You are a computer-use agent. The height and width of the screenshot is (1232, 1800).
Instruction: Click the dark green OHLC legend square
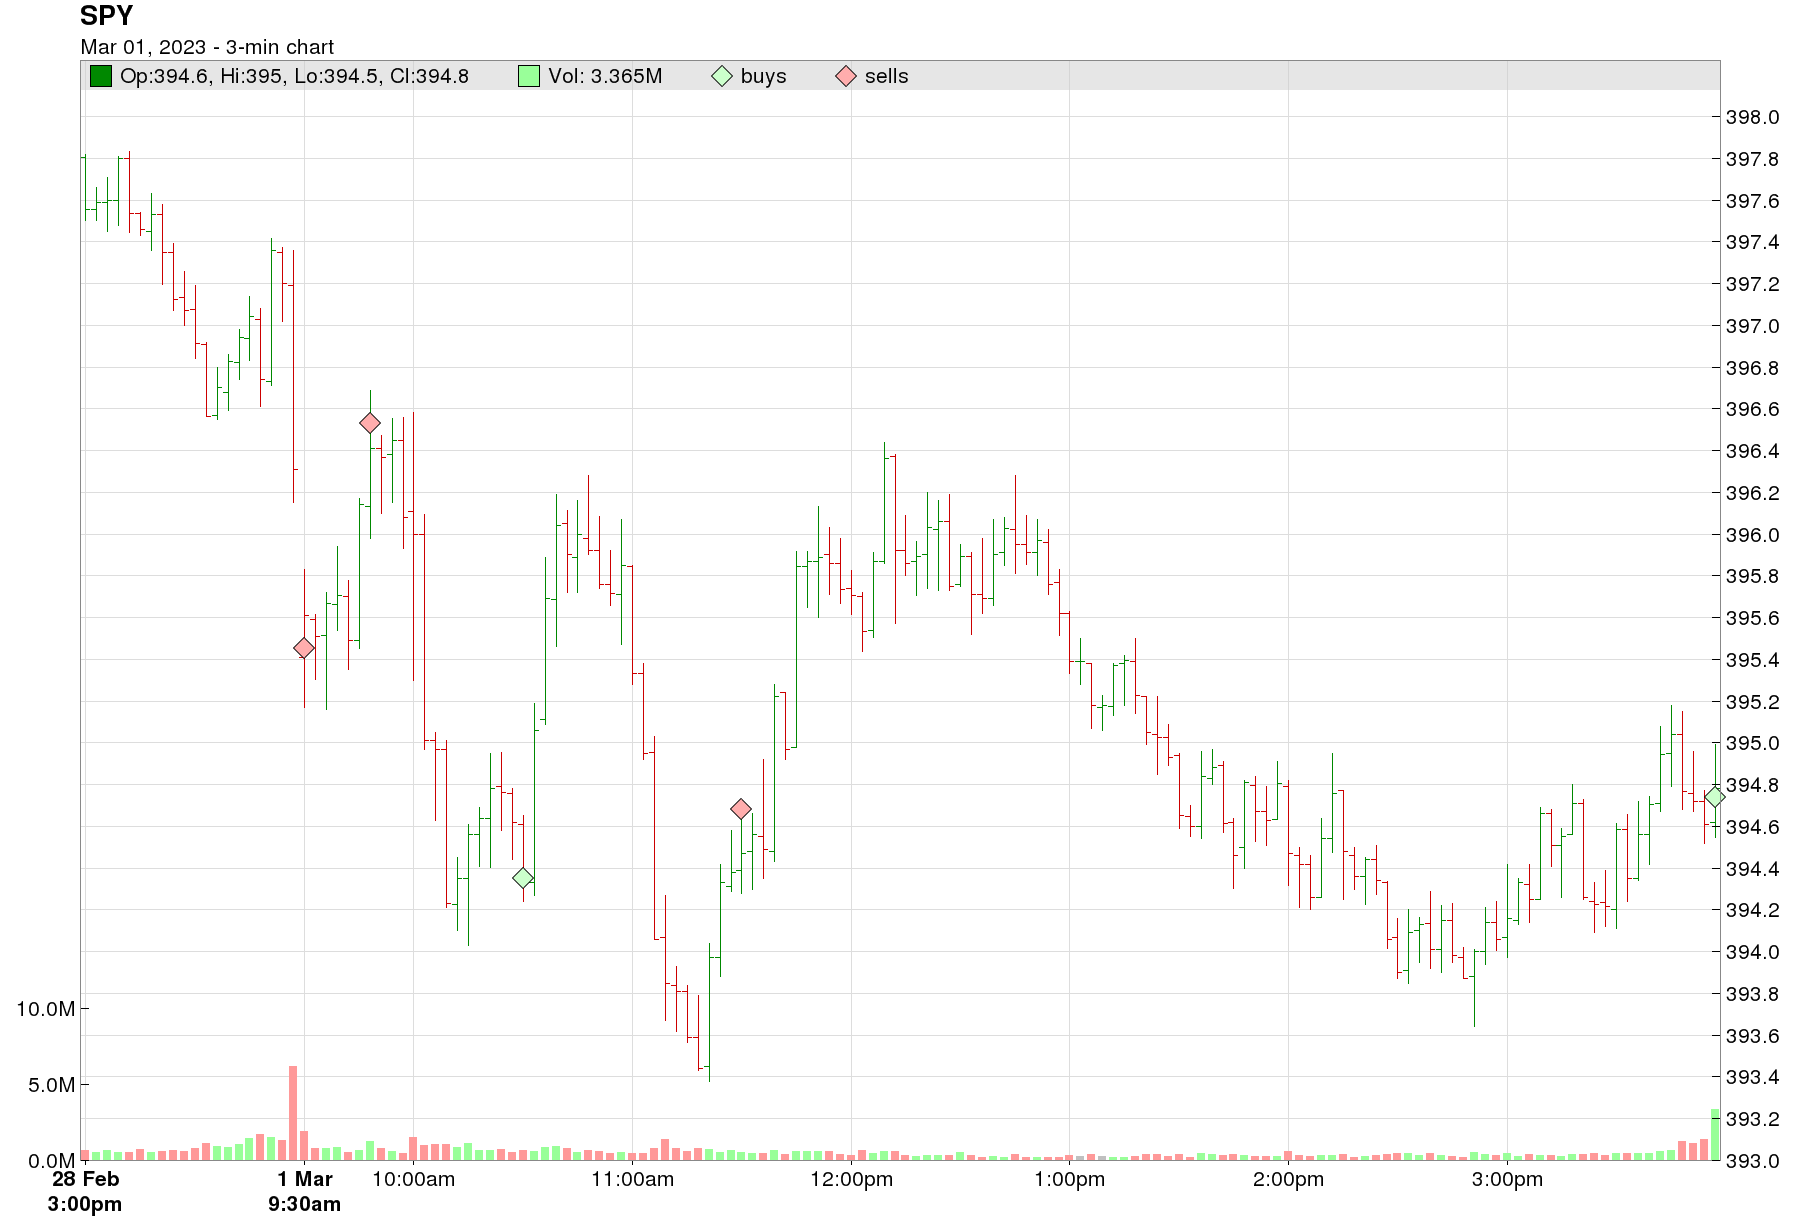pos(101,76)
